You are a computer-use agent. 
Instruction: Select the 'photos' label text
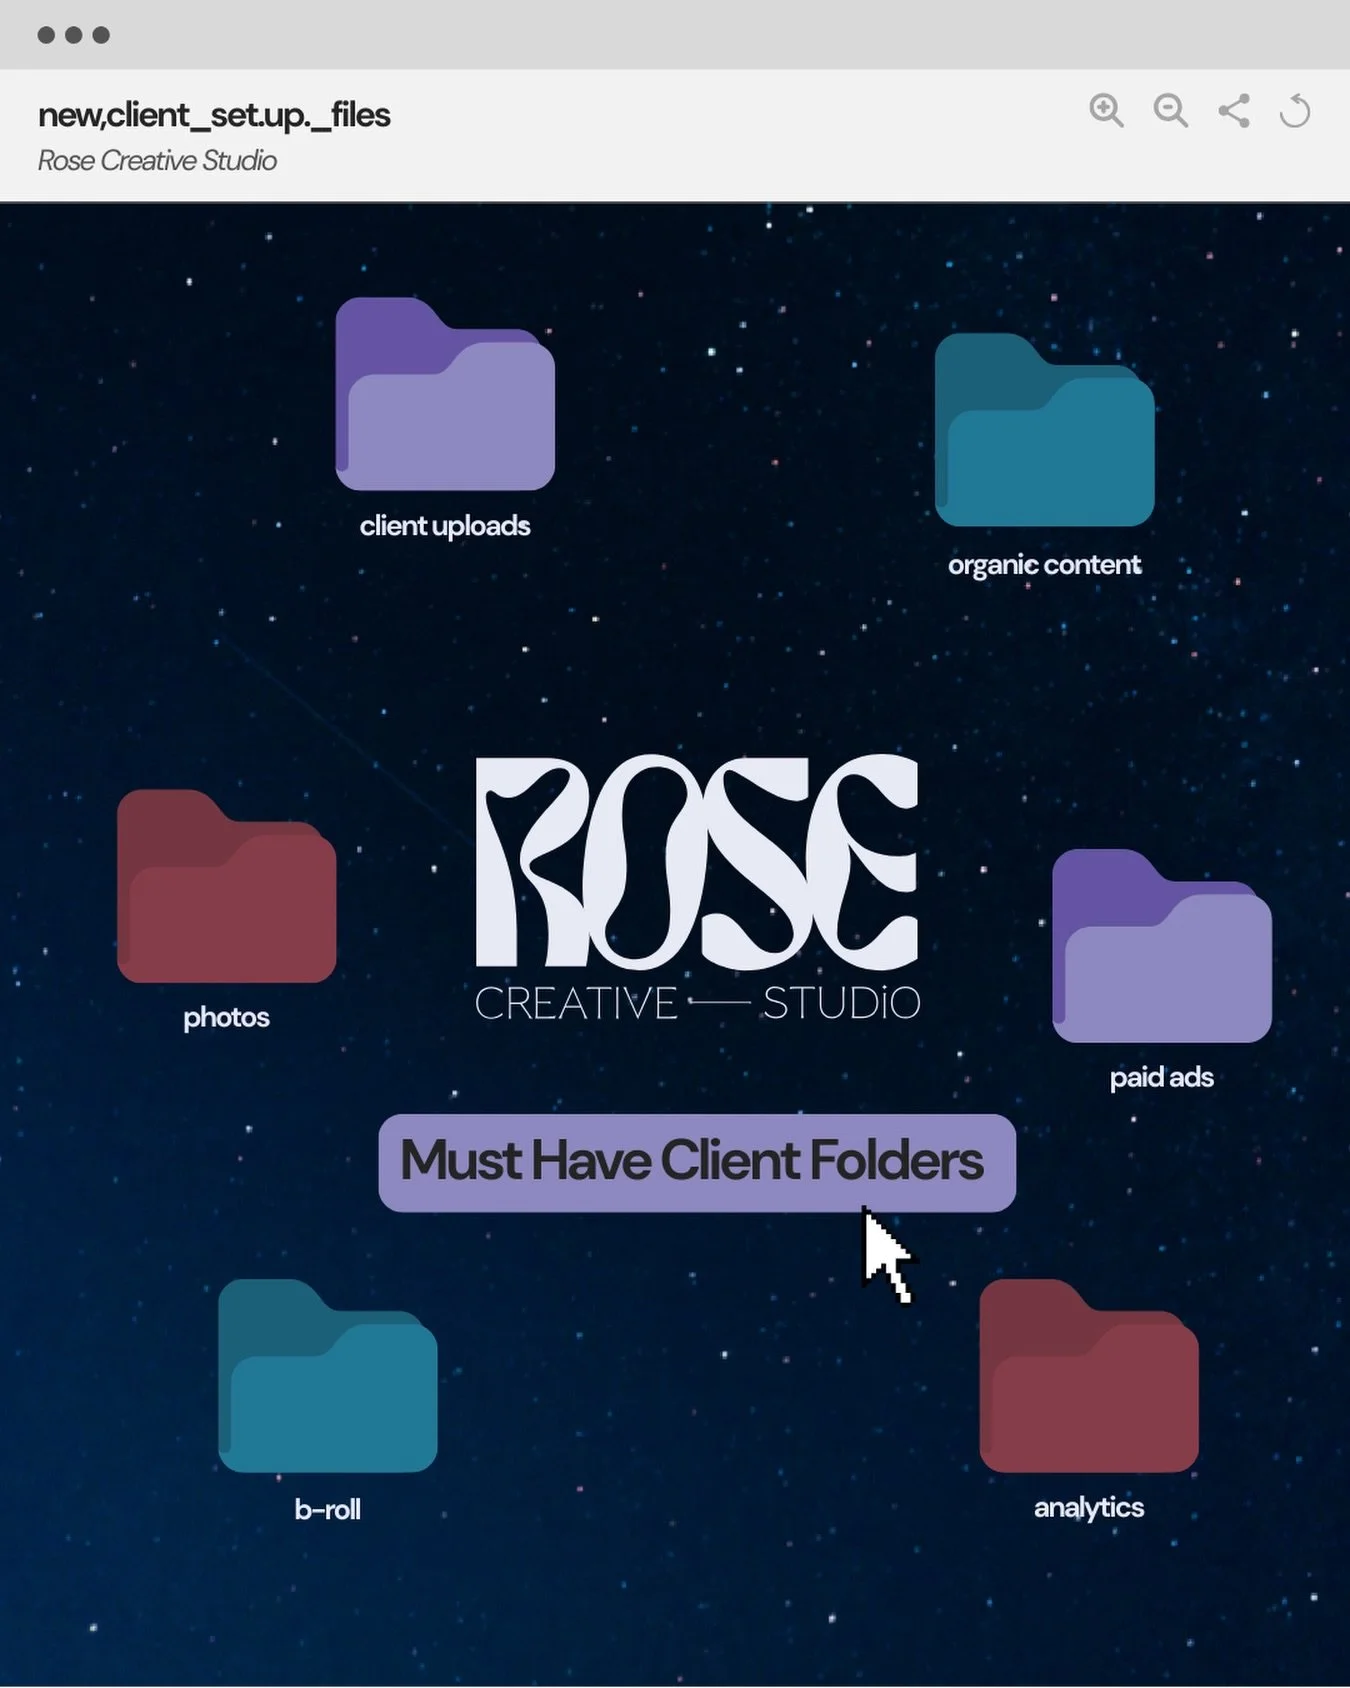click(227, 1018)
